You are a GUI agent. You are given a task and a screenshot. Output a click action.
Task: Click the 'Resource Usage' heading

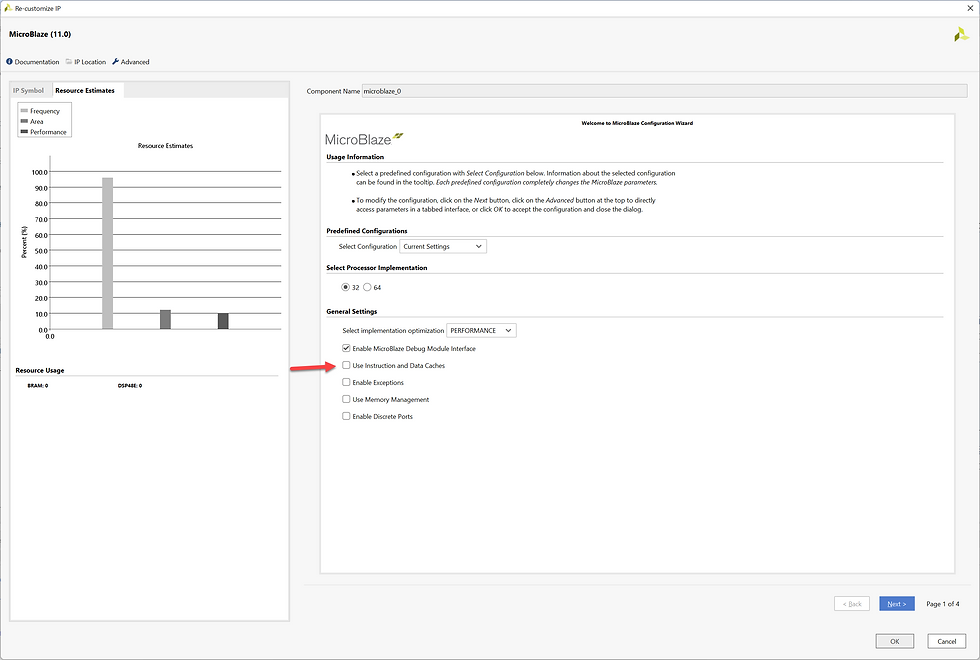(x=40, y=371)
